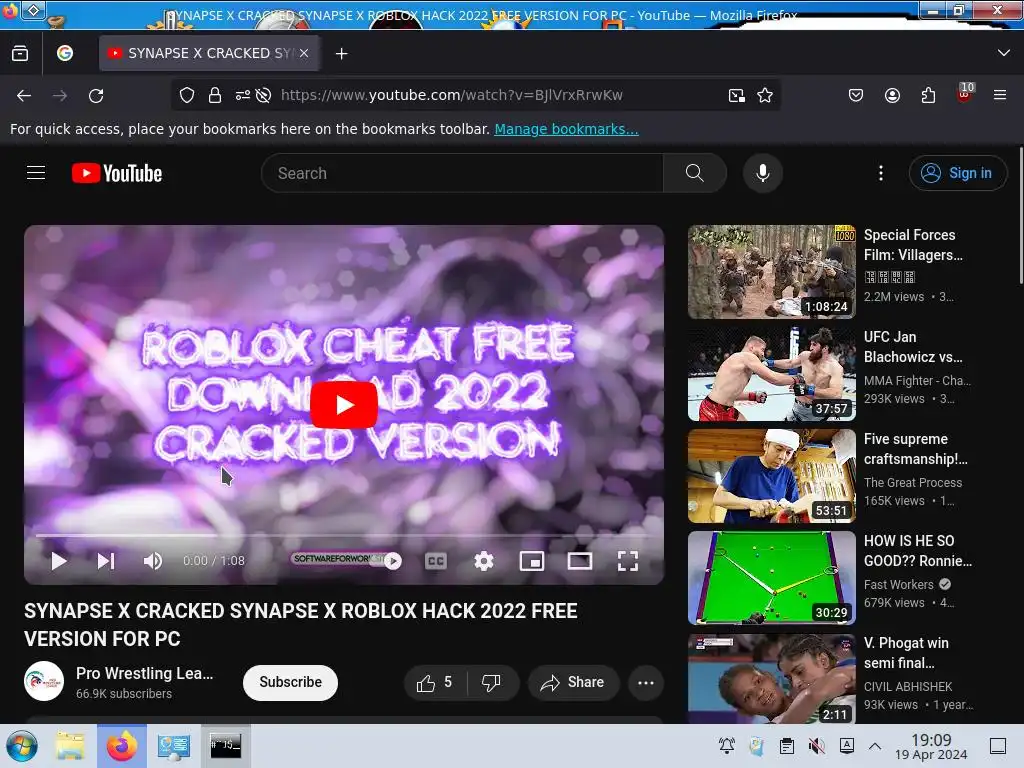Open V. Phogat win semi final video

click(x=772, y=679)
